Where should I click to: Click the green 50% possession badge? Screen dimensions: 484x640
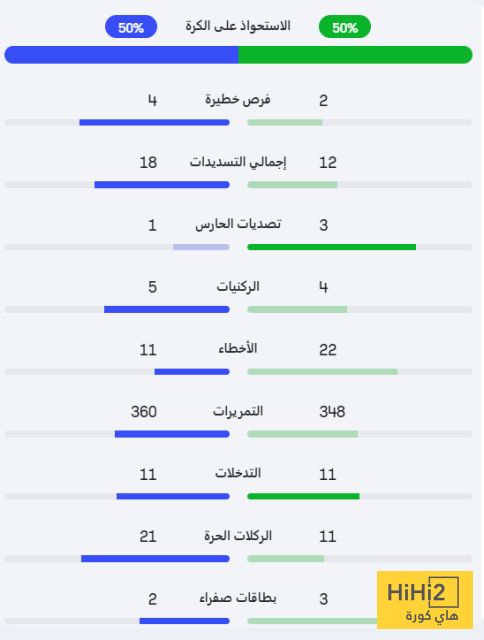(x=345, y=27)
